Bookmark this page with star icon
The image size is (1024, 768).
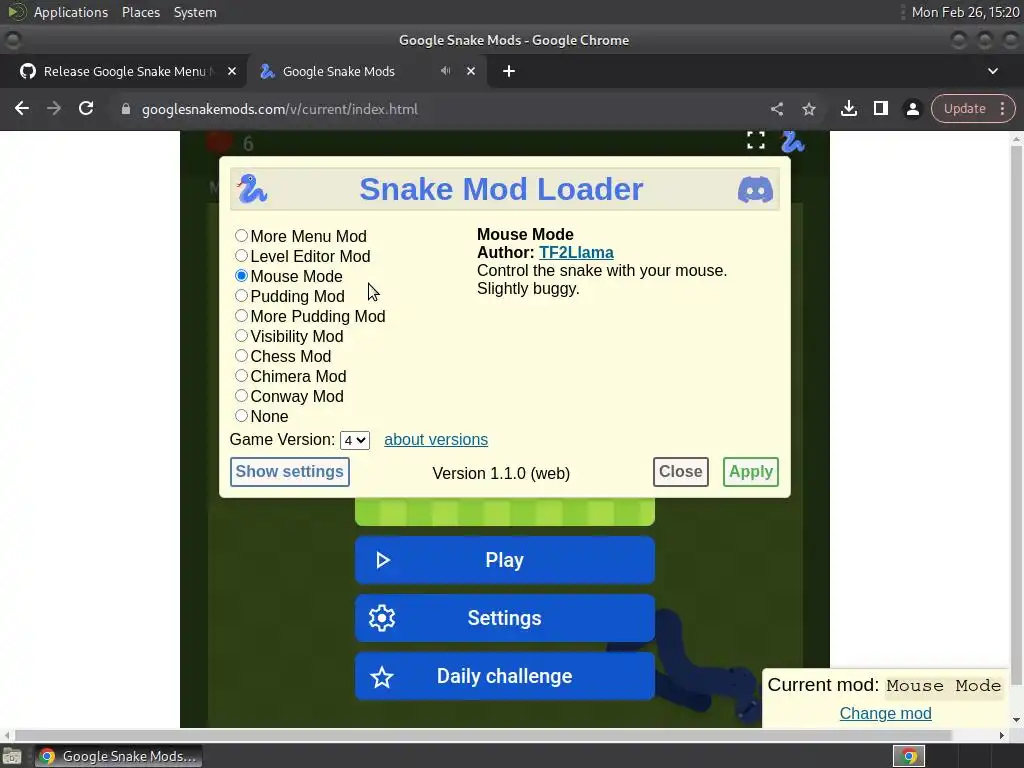809,109
